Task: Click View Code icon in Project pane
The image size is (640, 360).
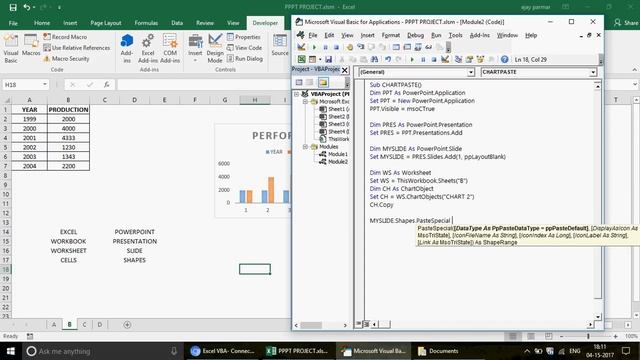Action: click(x=299, y=82)
